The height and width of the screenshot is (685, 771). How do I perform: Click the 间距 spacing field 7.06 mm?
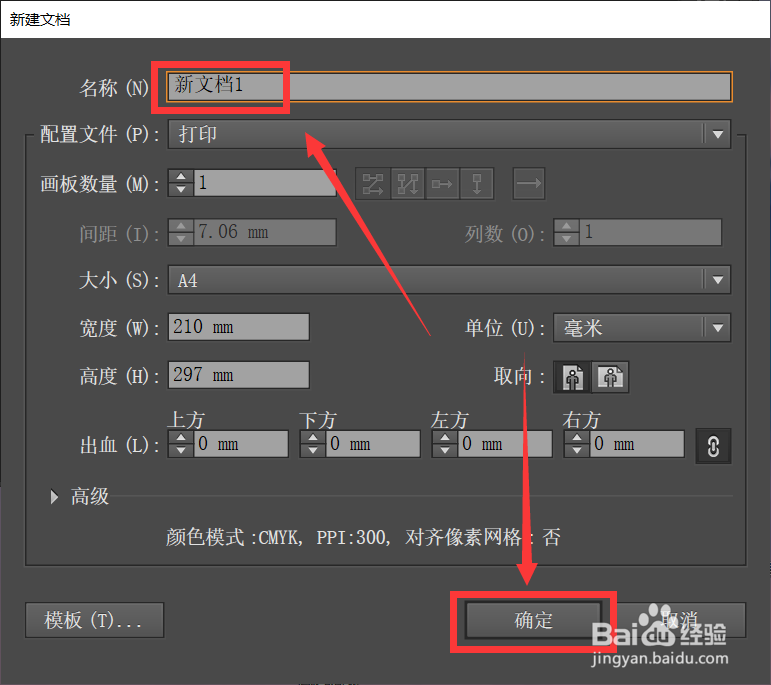pos(265,232)
